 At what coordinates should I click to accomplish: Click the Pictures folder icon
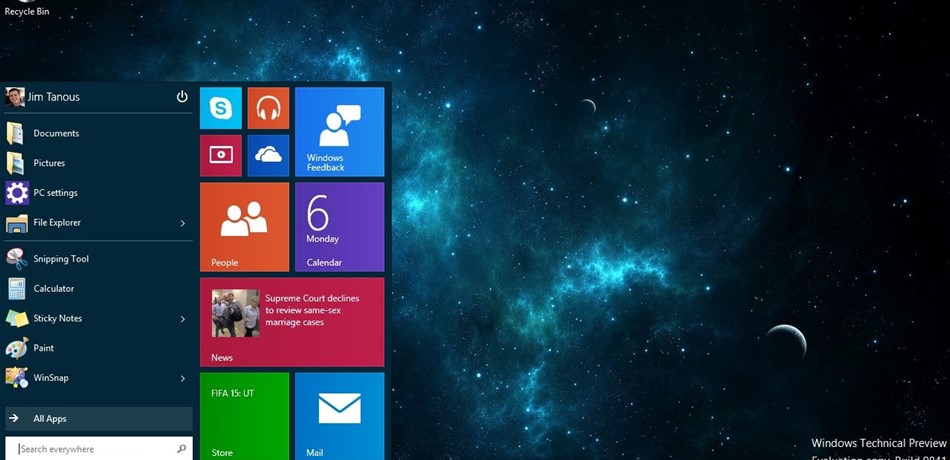point(15,163)
